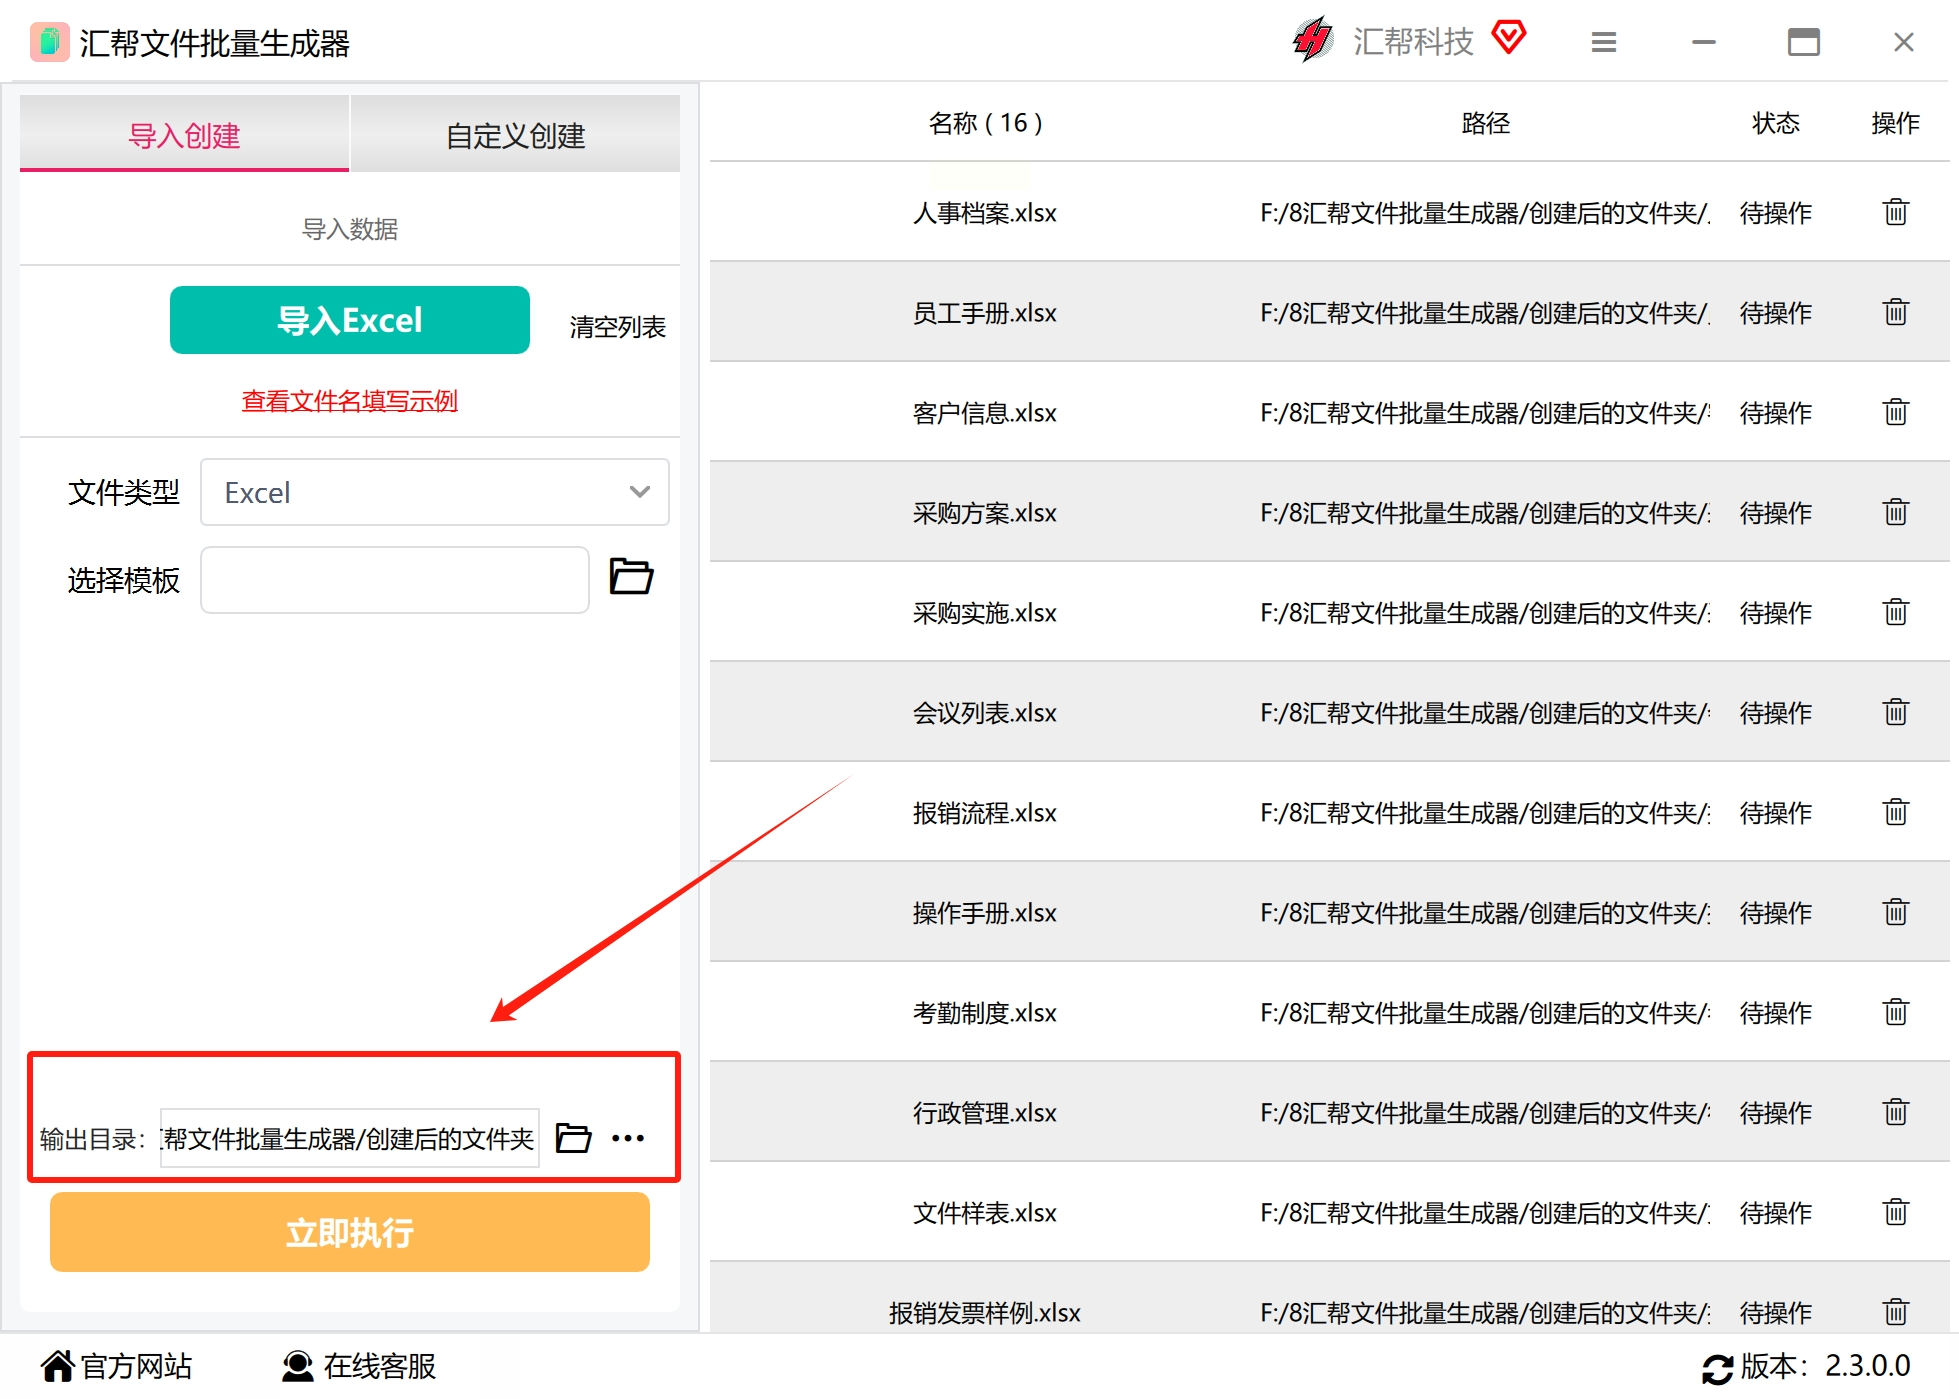Click the 导入Excel button

(x=349, y=320)
